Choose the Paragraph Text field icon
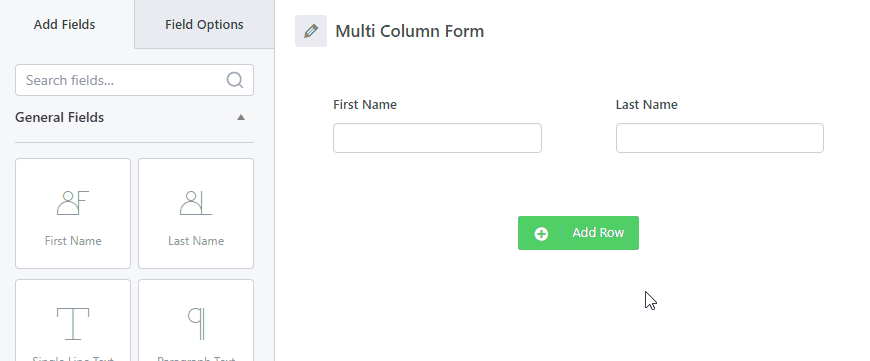870x361 pixels. pos(196,323)
